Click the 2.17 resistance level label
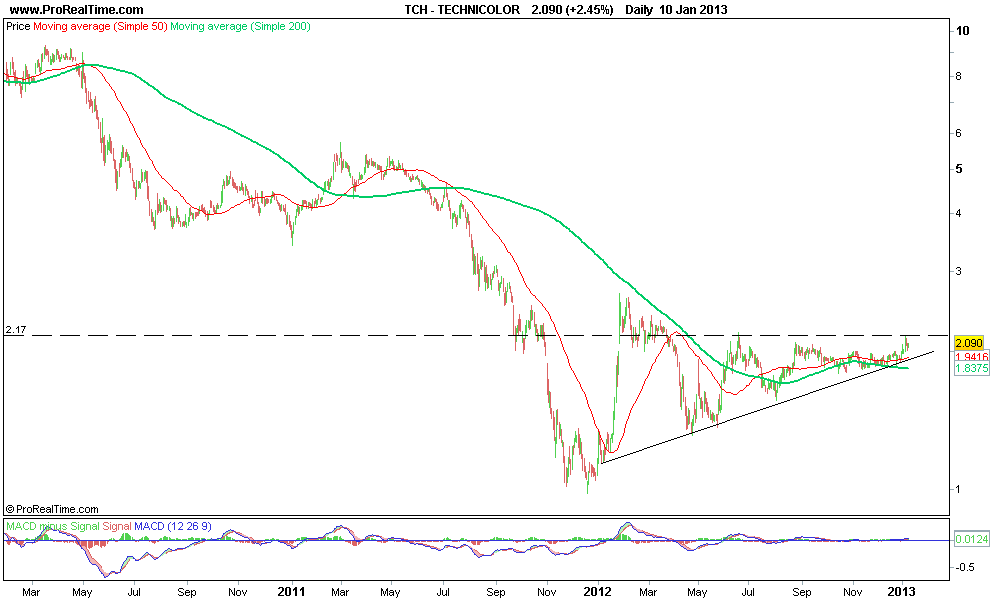The height and width of the screenshot is (600, 1000). pyautogui.click(x=15, y=330)
